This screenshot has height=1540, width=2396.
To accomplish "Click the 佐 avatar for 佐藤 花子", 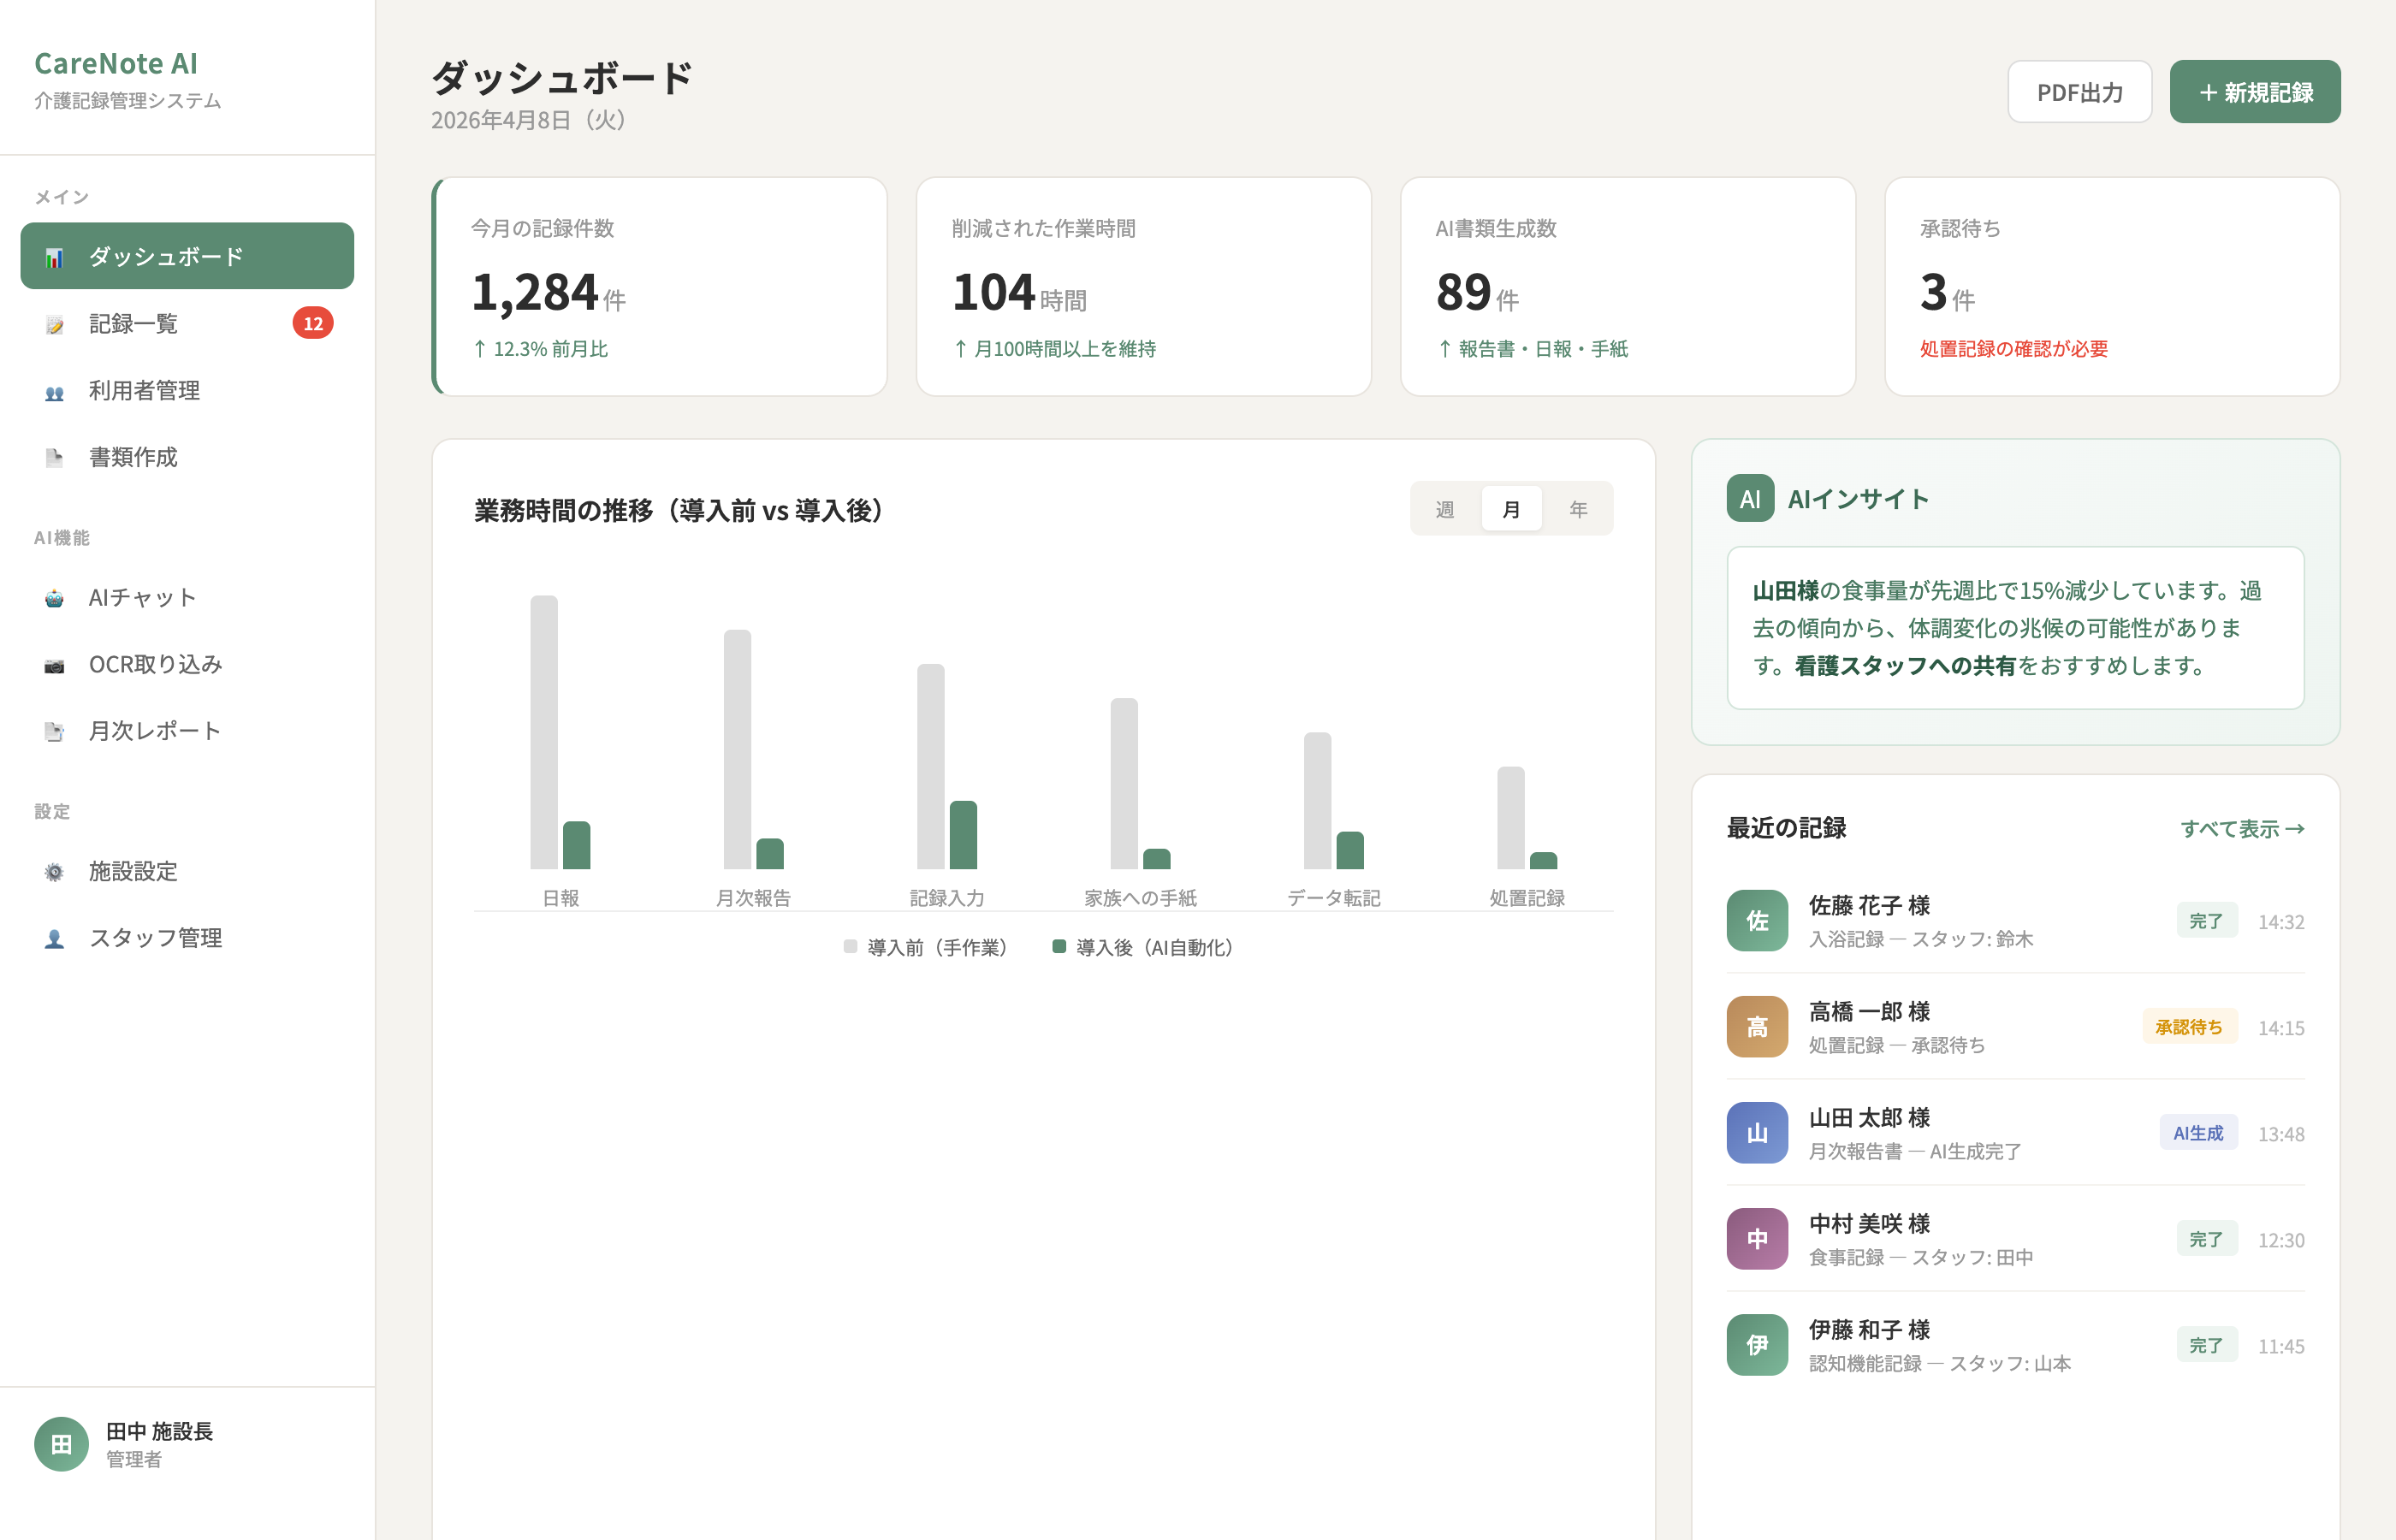I will [1757, 920].
